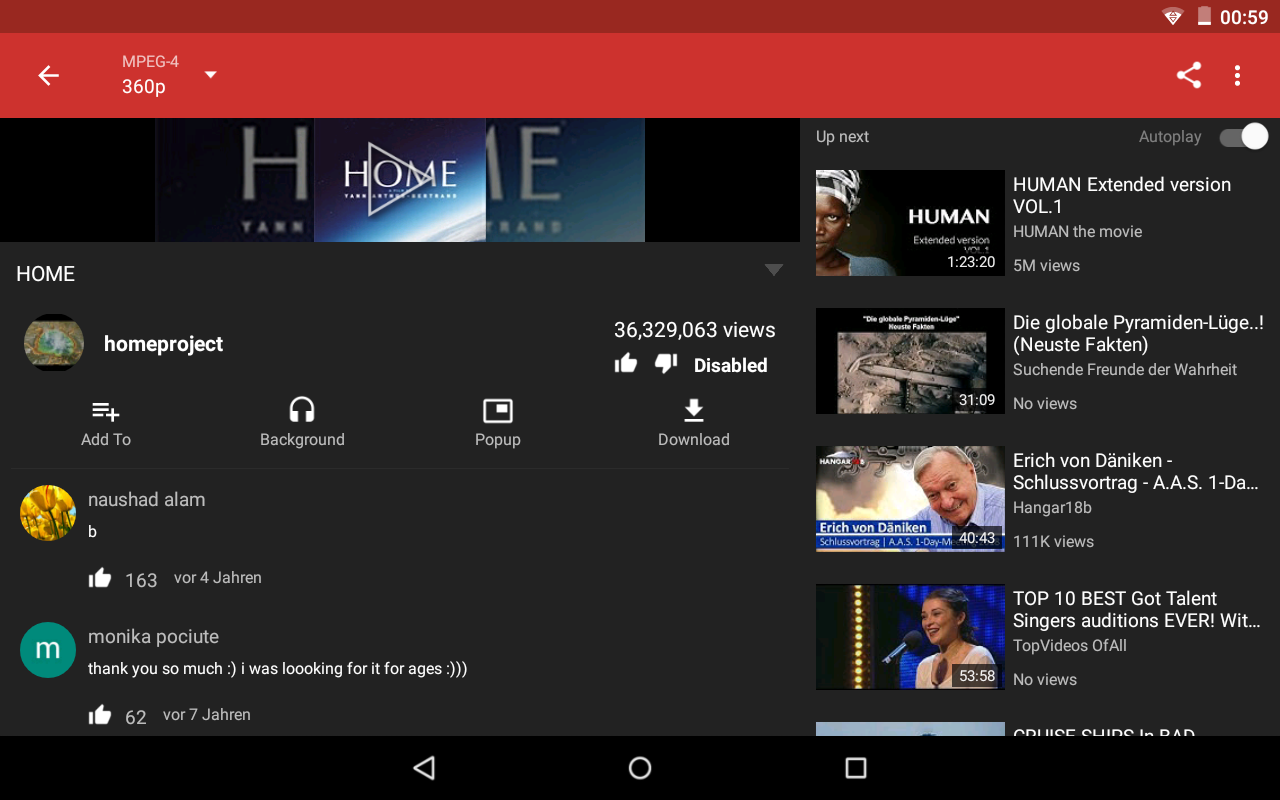
Task: Tap the thumbs-up icon under view count
Action: (x=626, y=363)
